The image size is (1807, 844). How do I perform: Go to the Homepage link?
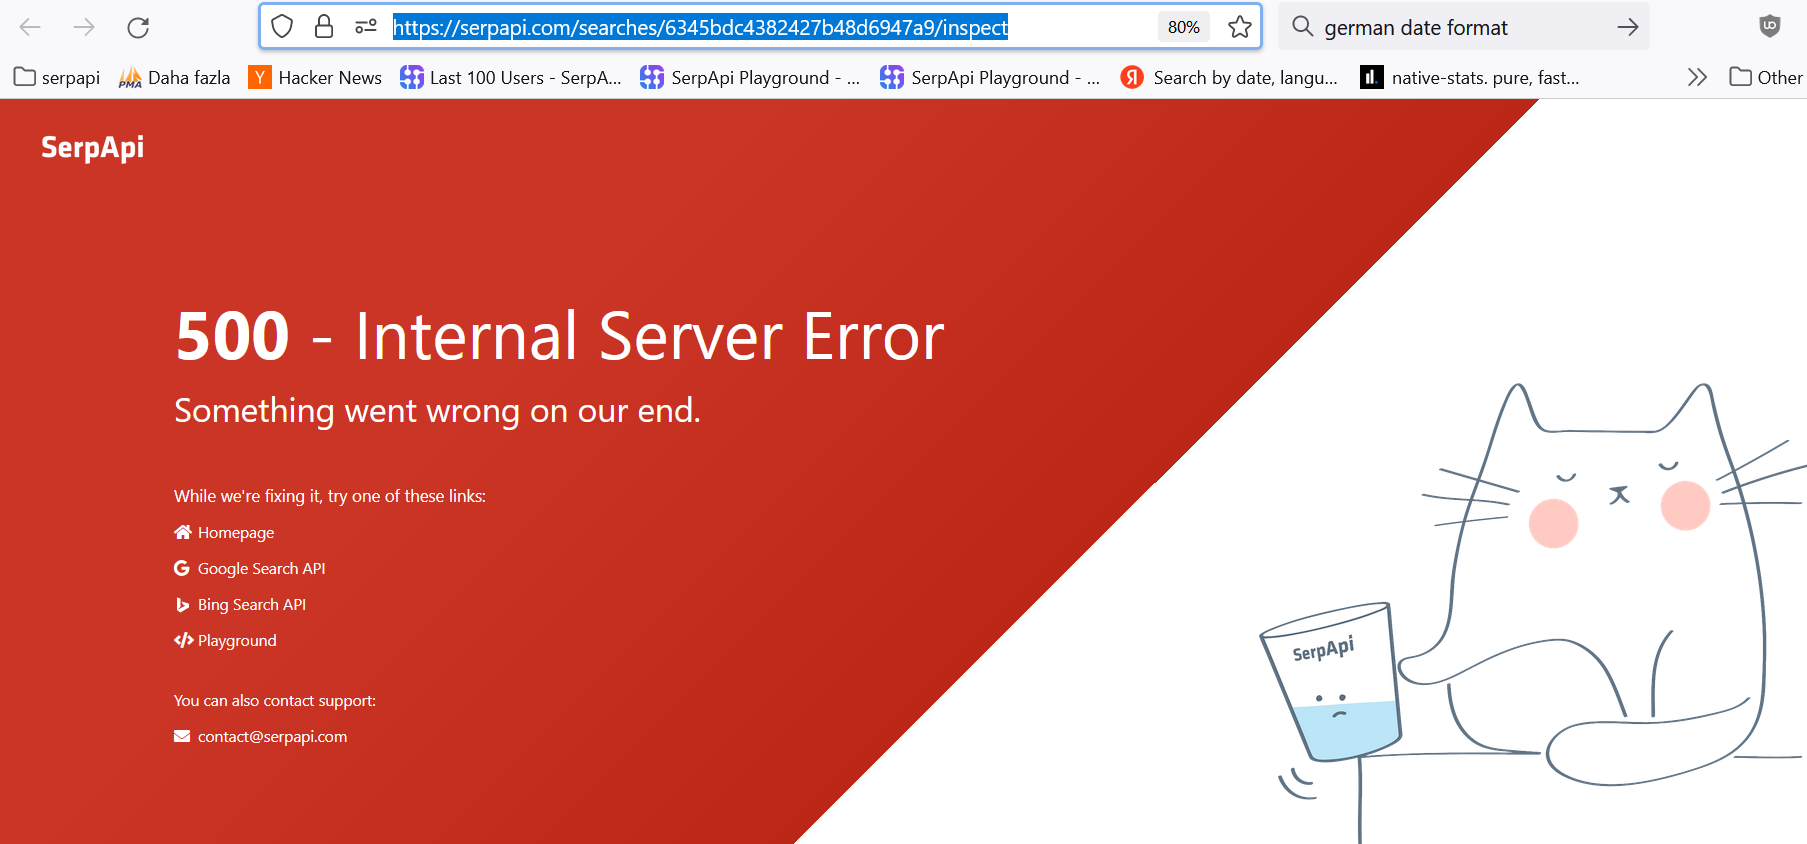click(224, 533)
